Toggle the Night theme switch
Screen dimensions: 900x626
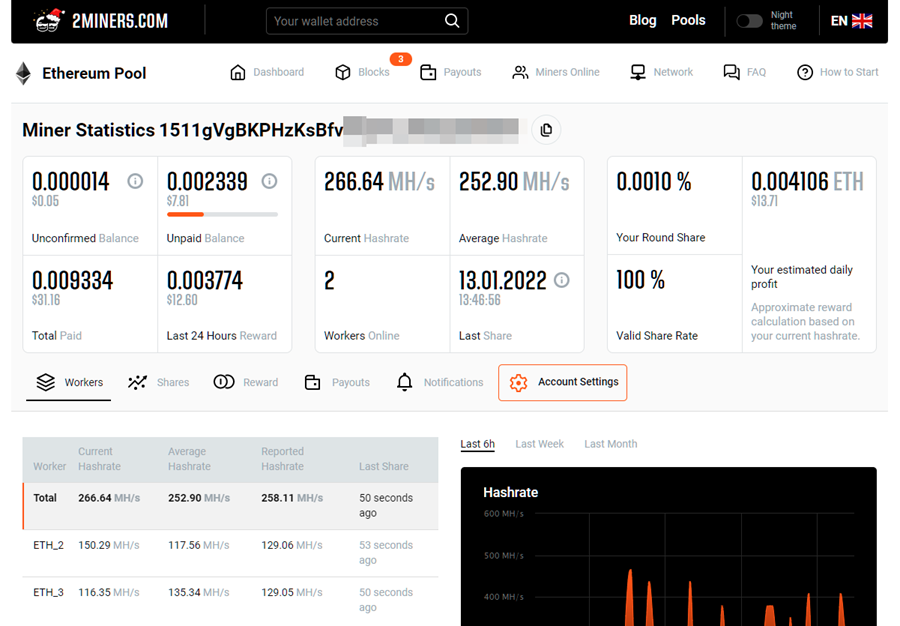(749, 21)
